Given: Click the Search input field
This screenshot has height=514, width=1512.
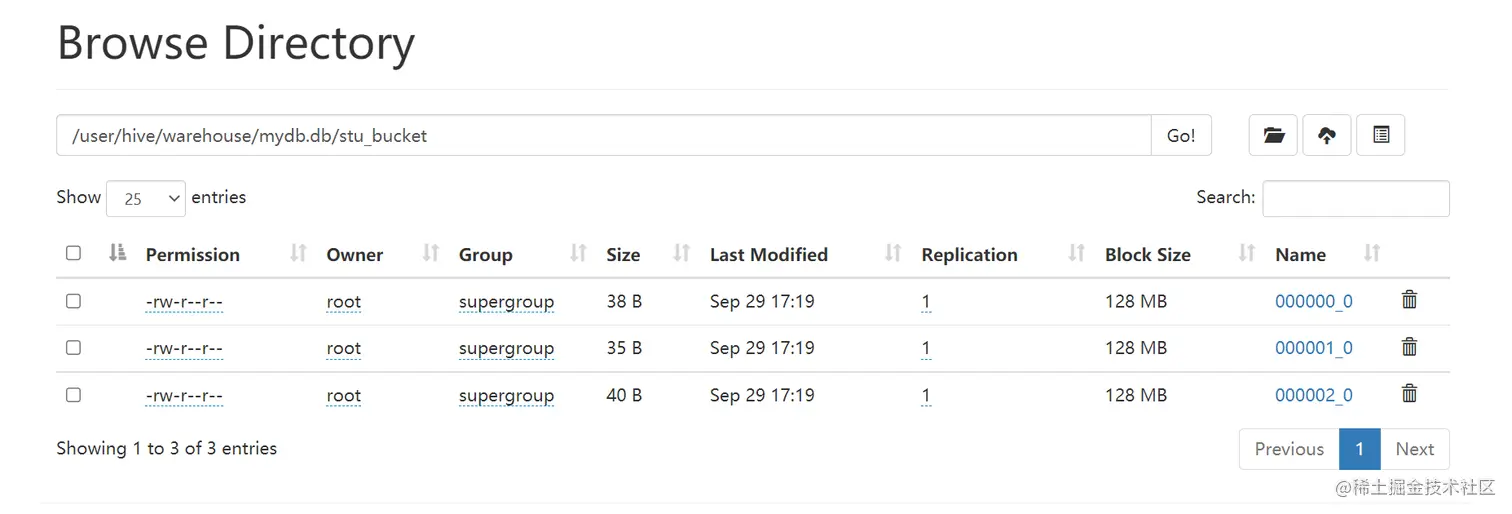Looking at the screenshot, I should [x=1355, y=198].
